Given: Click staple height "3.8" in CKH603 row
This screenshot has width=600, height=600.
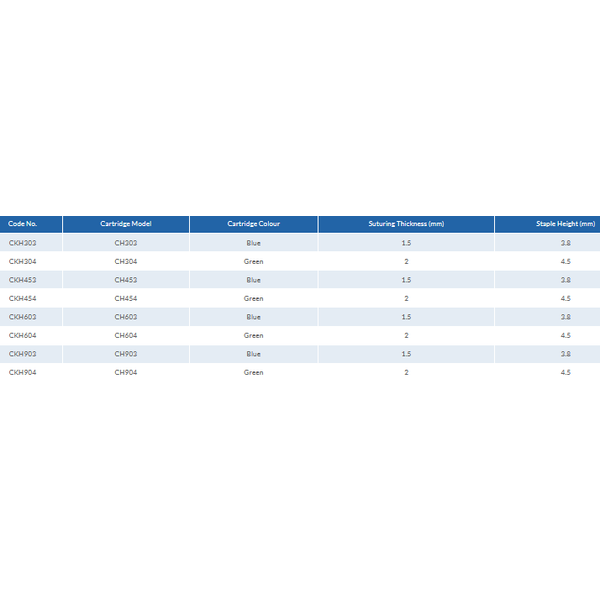Looking at the screenshot, I should (x=566, y=317).
